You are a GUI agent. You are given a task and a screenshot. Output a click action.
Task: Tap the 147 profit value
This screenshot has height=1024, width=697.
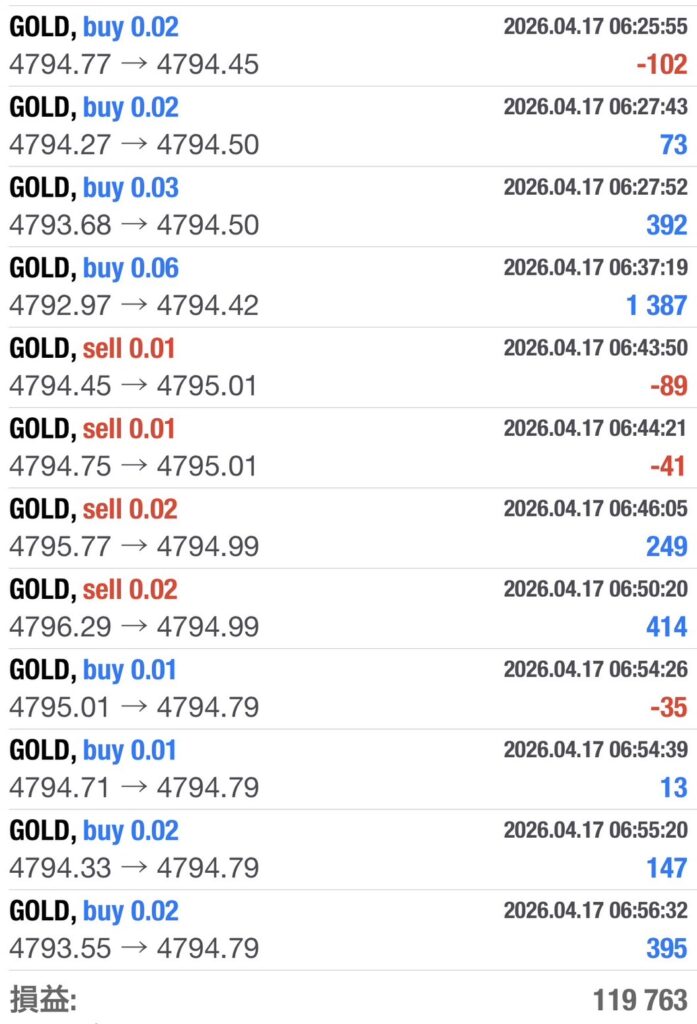pyautogui.click(x=666, y=868)
